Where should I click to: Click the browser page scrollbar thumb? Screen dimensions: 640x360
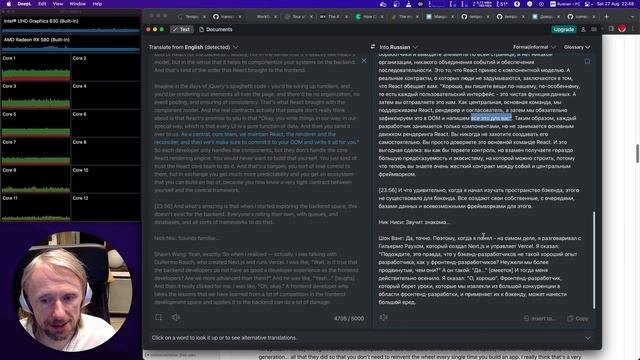tap(637, 153)
